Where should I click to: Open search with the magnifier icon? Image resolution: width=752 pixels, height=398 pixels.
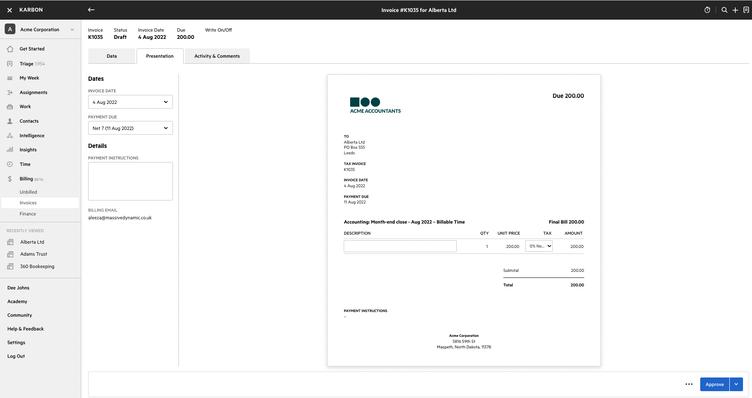724,10
